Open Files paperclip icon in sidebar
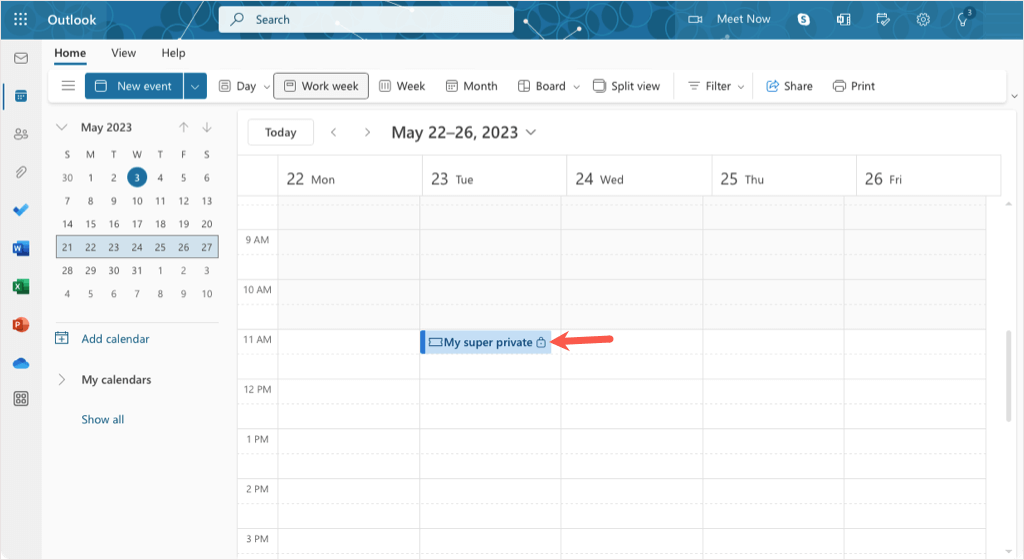Screen dimensions: 1024x560 tap(21, 172)
